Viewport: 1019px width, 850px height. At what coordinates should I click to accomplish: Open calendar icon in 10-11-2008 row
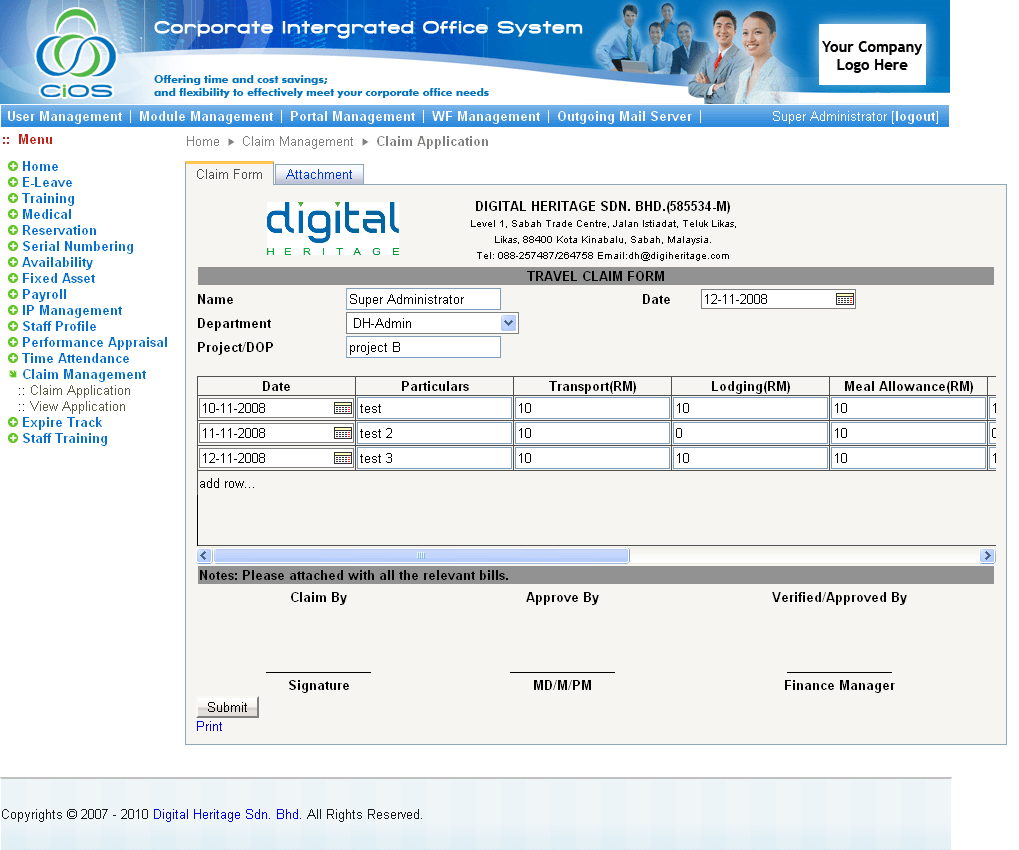click(x=343, y=408)
